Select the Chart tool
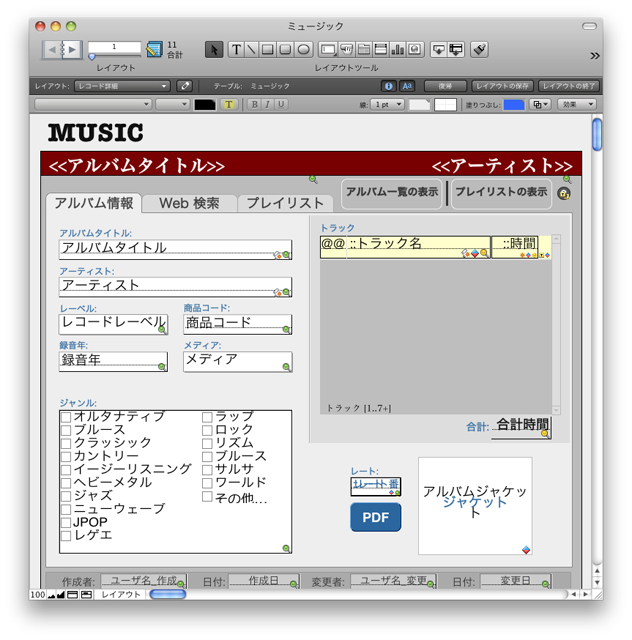This screenshot has width=632, height=640. tap(398, 50)
